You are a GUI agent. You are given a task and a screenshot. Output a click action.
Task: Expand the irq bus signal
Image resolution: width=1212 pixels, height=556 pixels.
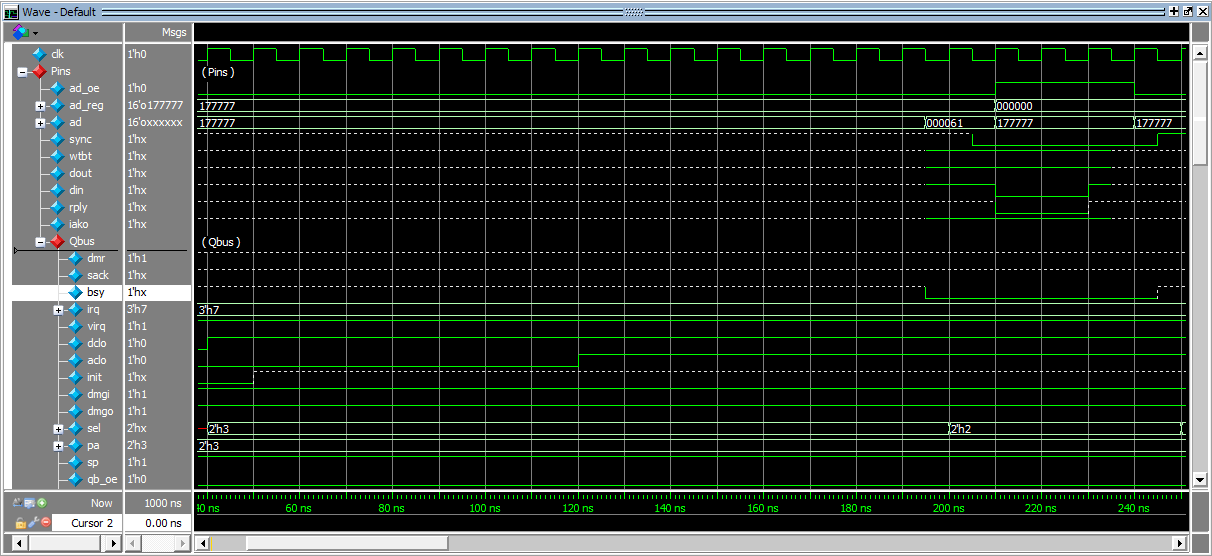coord(59,310)
